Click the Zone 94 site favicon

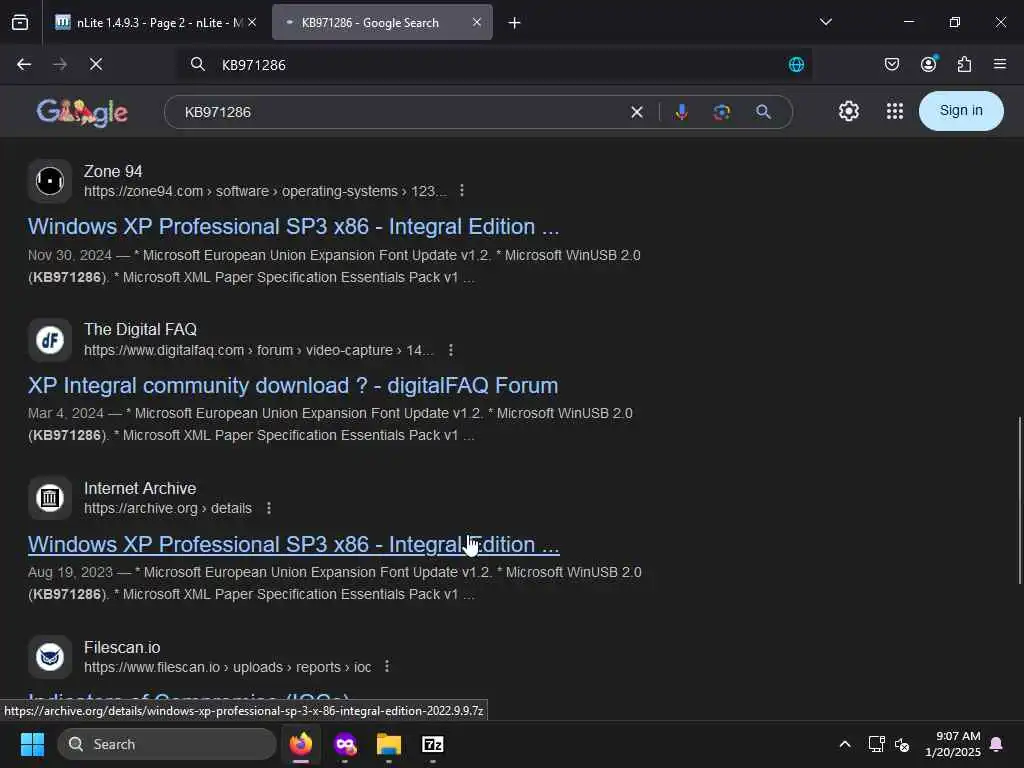coord(50,181)
